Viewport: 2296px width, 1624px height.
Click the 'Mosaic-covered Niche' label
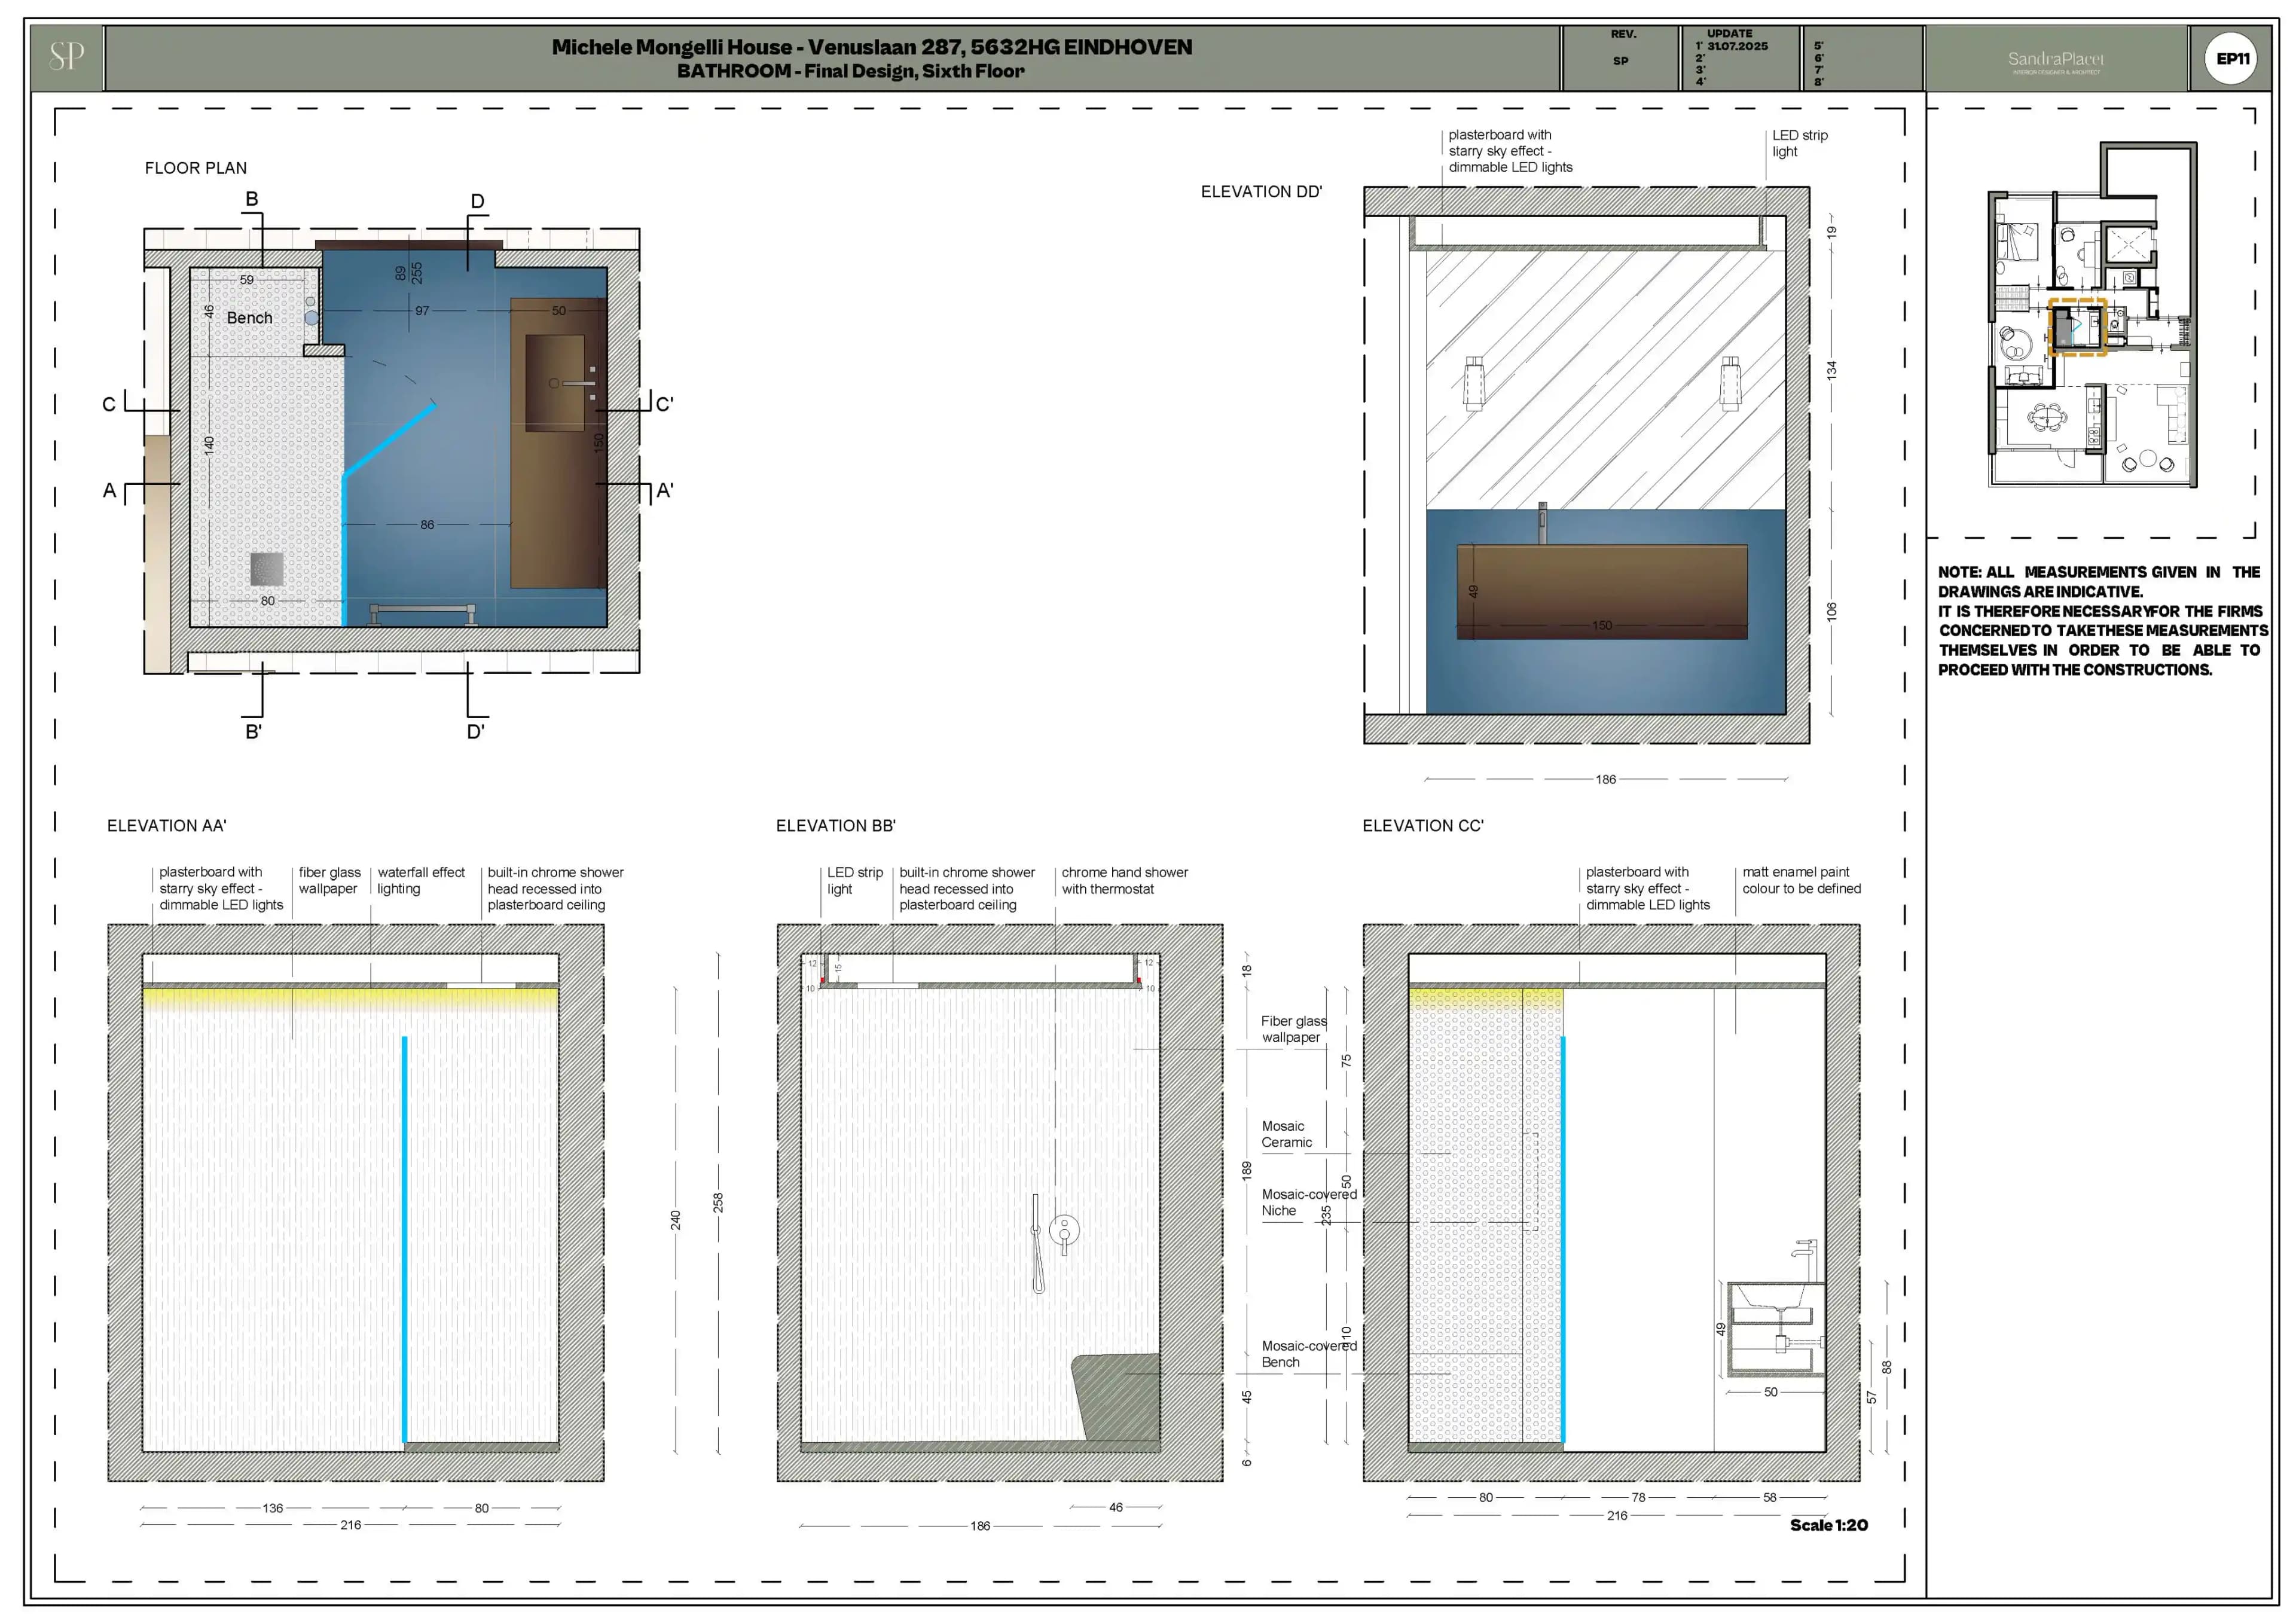point(1309,1202)
